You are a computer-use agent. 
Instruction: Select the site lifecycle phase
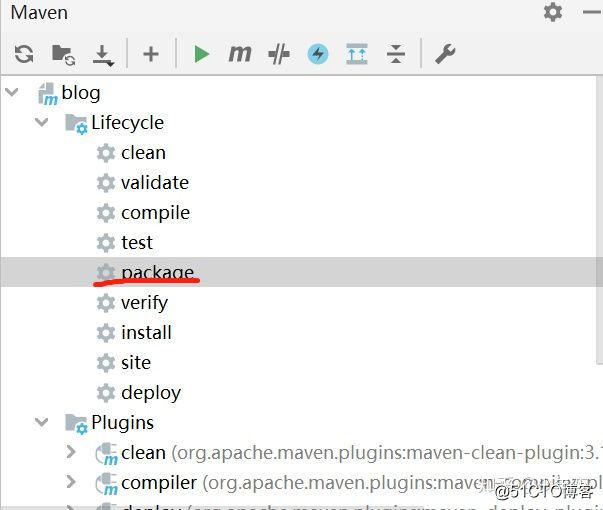[136, 363]
